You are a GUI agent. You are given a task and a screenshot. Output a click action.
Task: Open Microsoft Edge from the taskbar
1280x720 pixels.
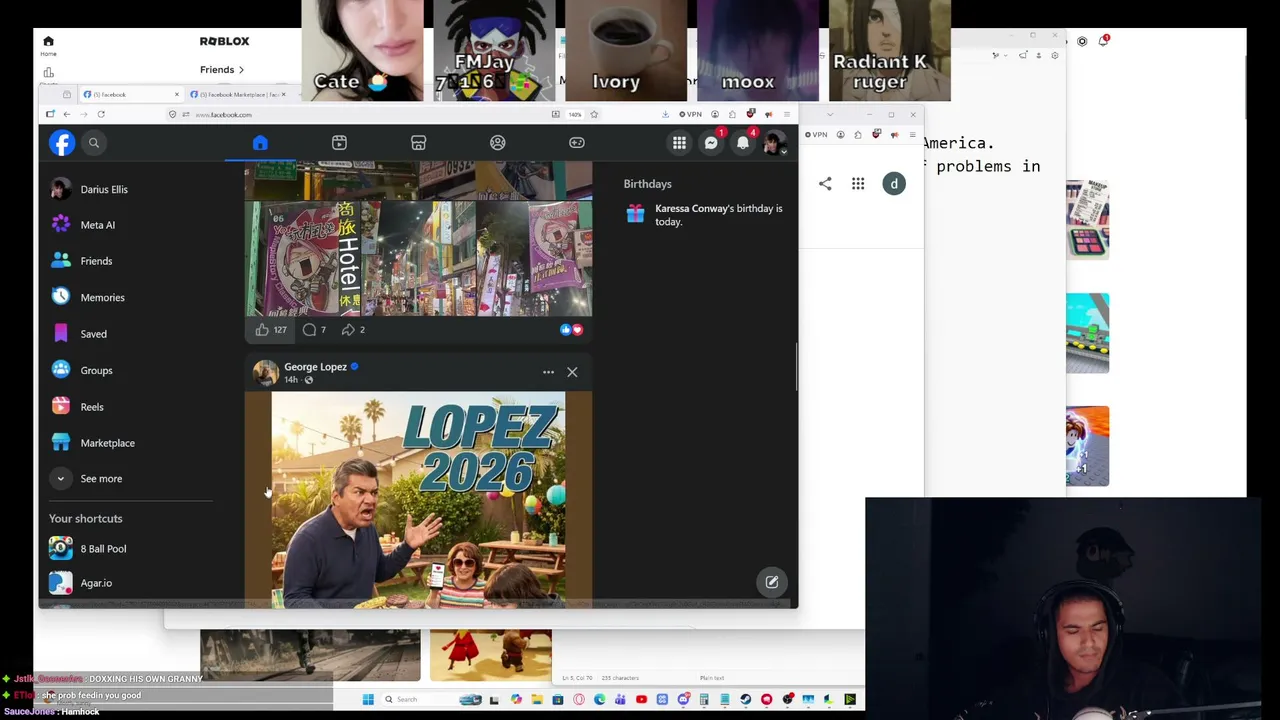[x=599, y=699]
